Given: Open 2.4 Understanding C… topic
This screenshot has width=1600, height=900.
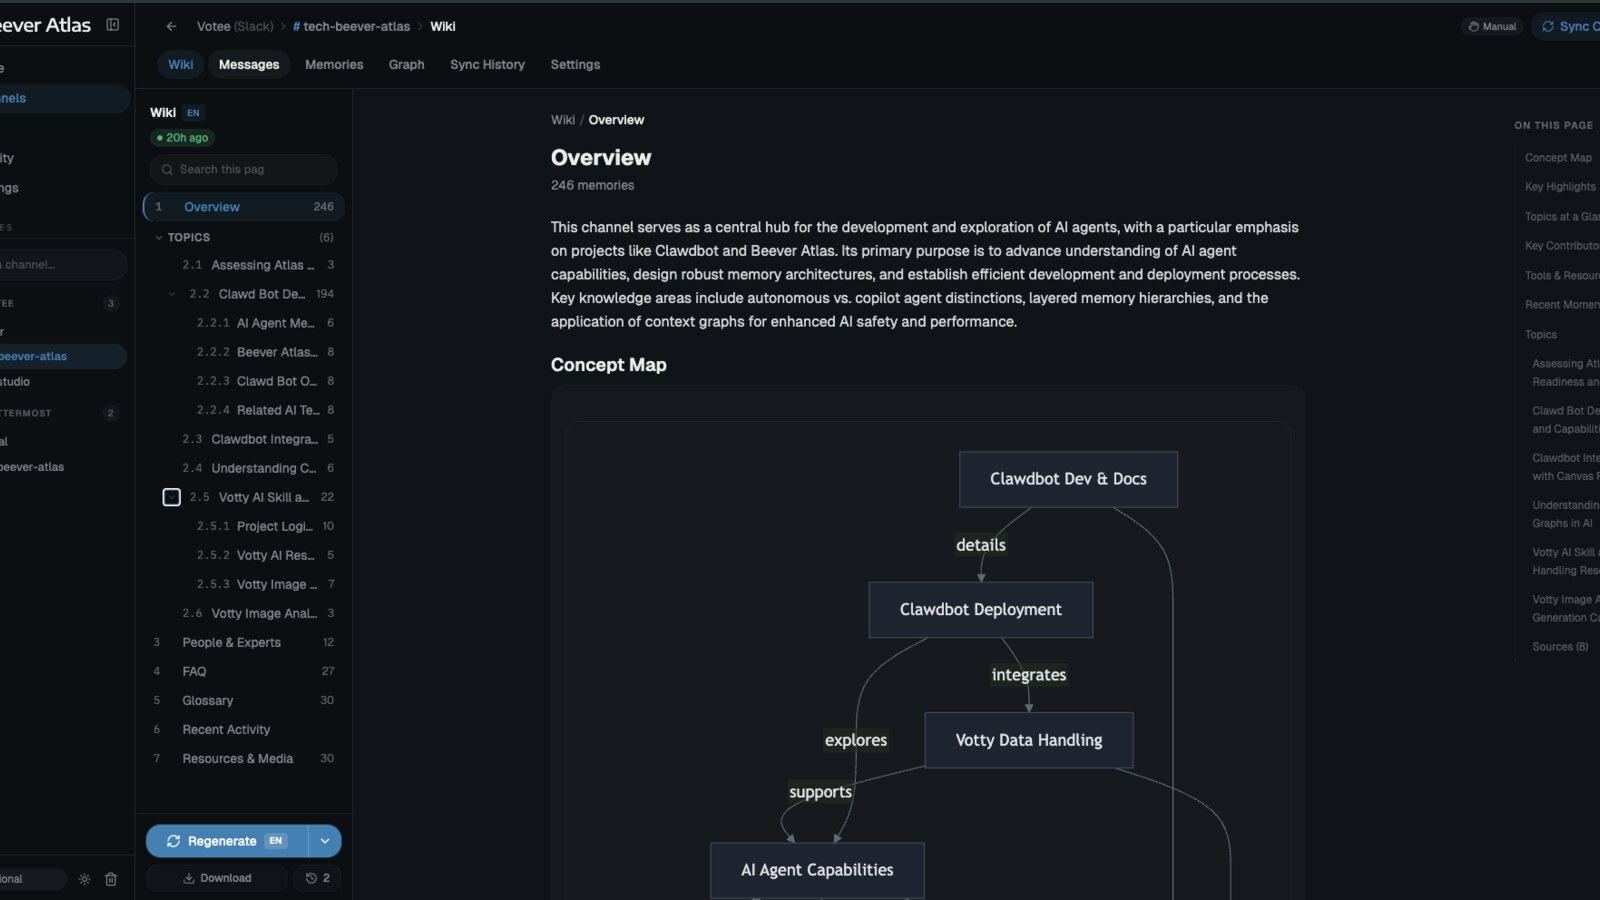Looking at the screenshot, I should 257,468.
